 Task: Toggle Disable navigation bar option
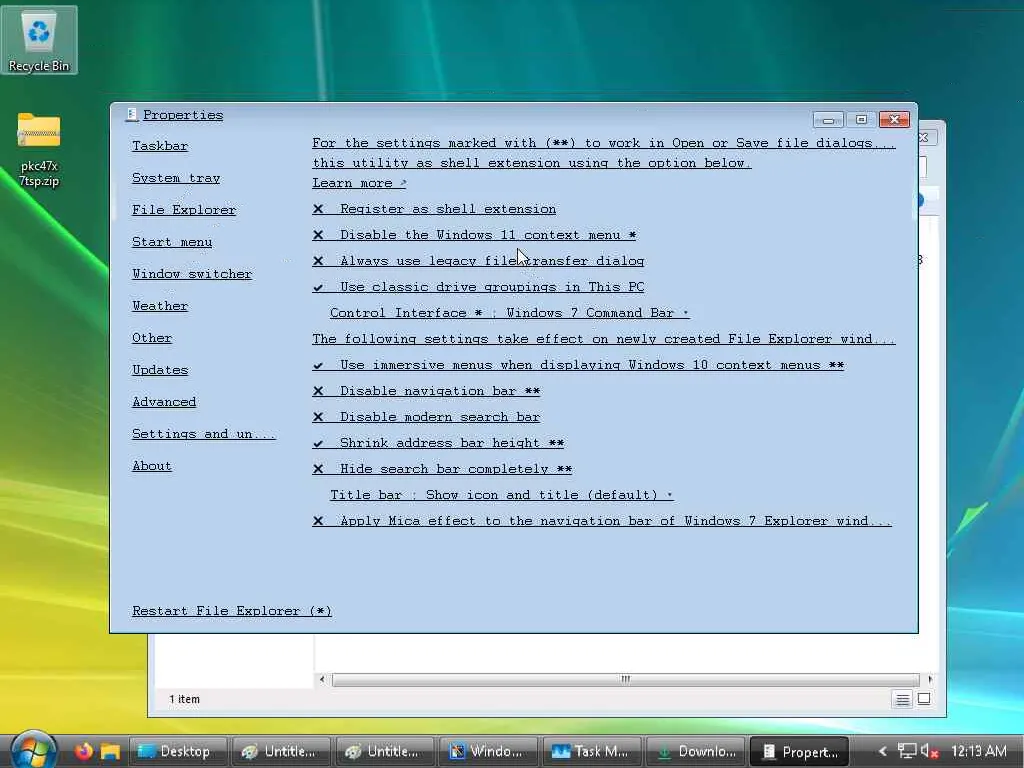coord(426,391)
